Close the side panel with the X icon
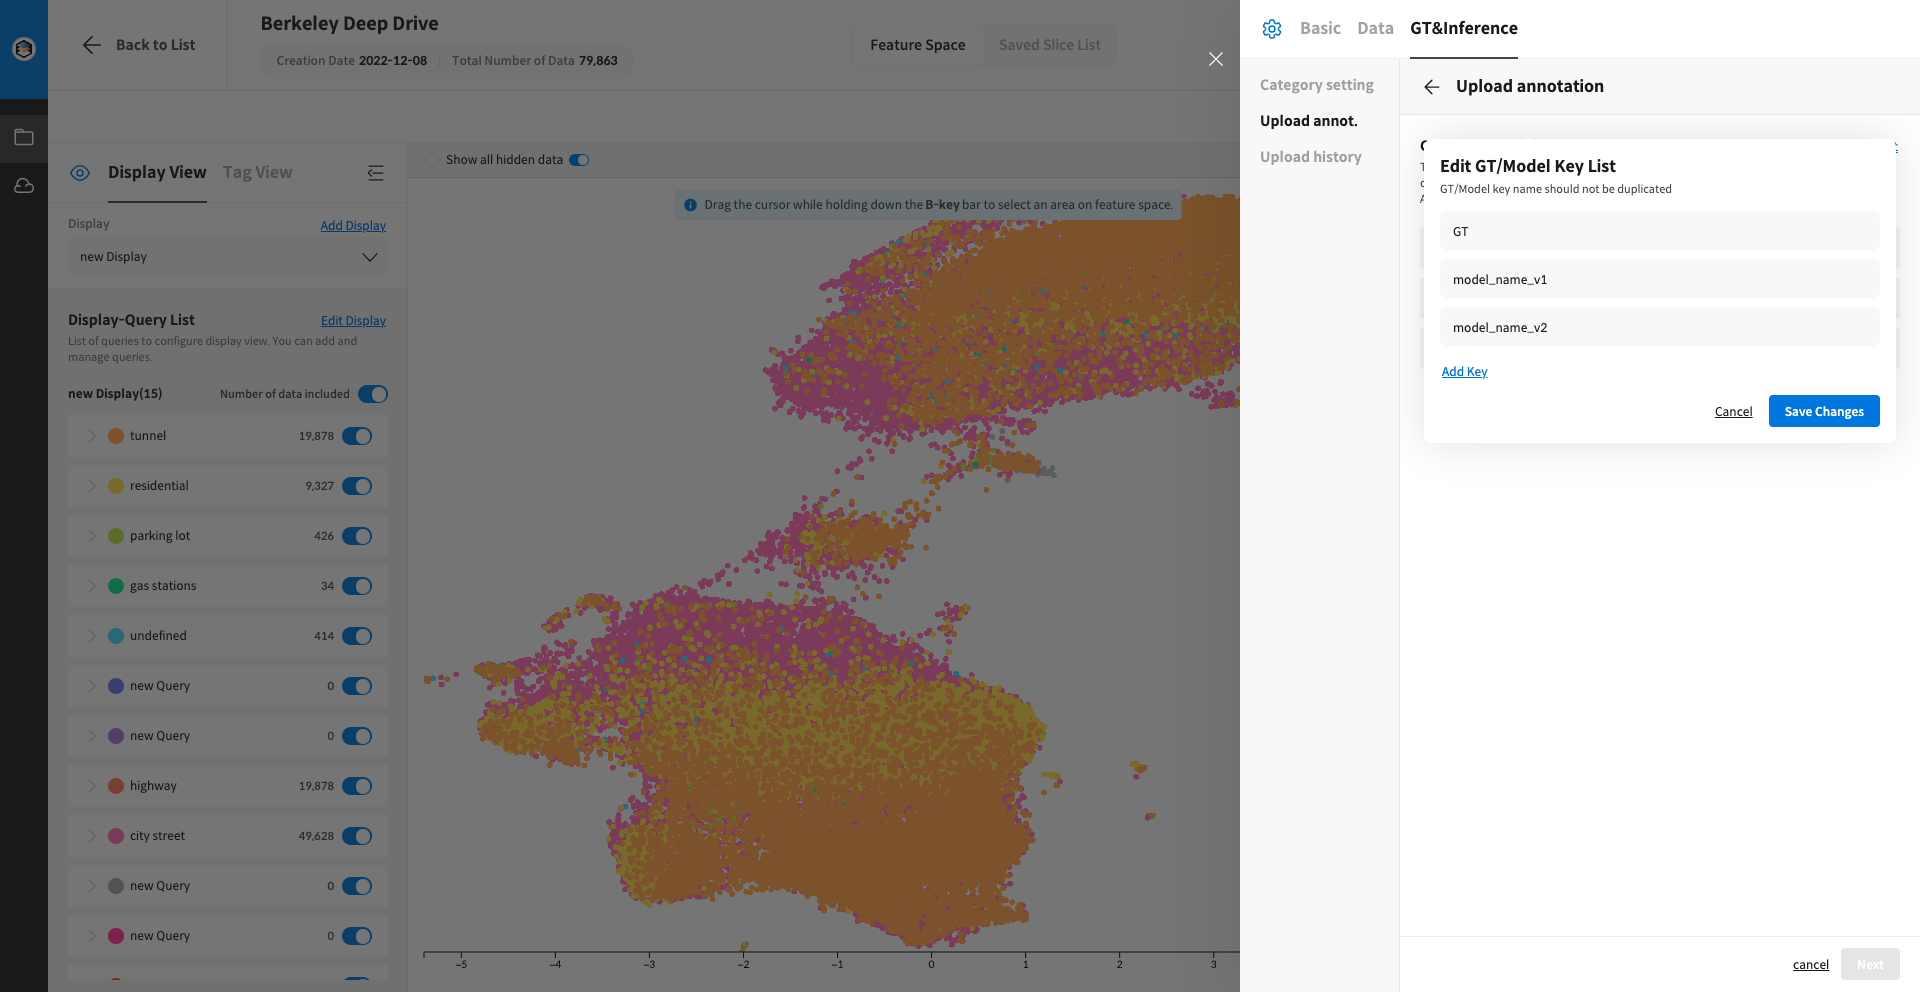 click(1216, 59)
